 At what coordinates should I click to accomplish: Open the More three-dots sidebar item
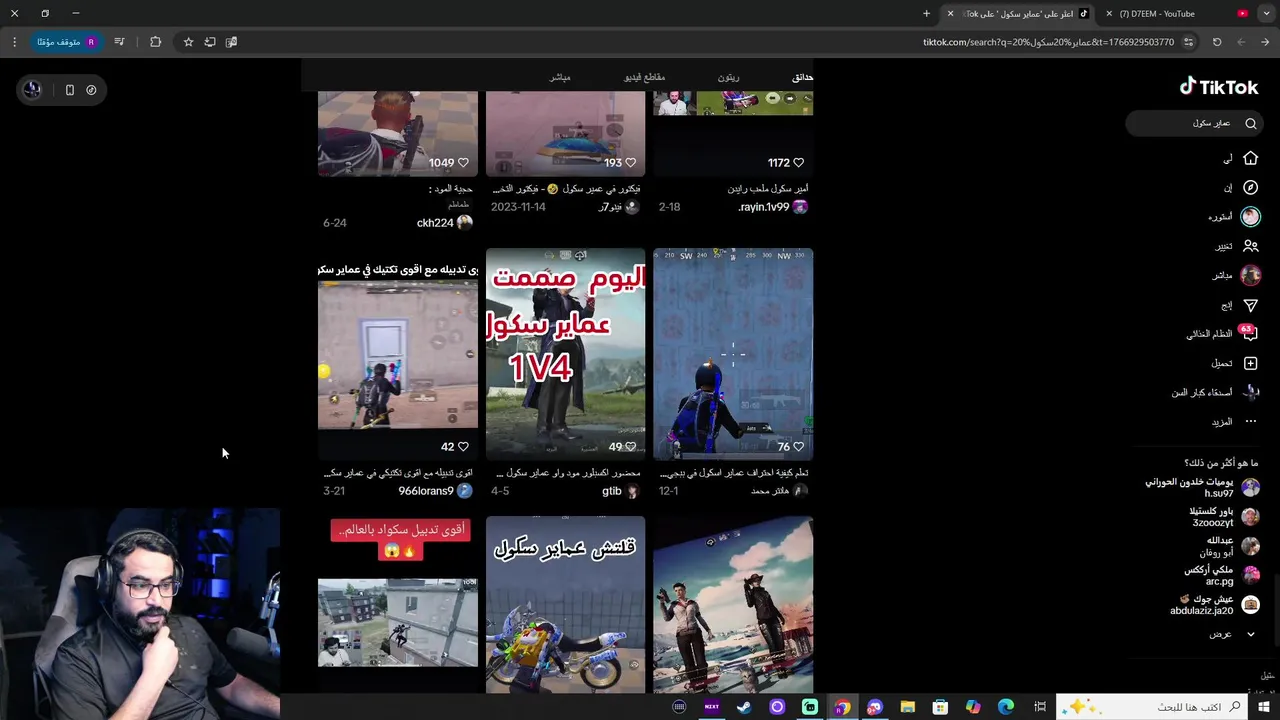click(x=1250, y=421)
